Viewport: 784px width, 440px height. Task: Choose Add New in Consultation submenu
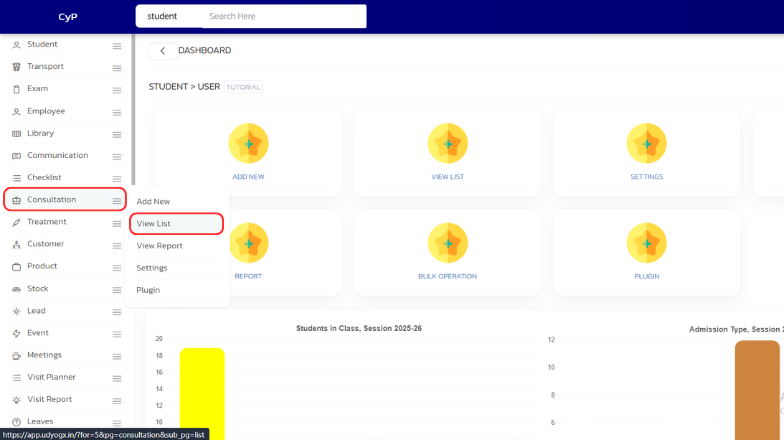point(153,202)
